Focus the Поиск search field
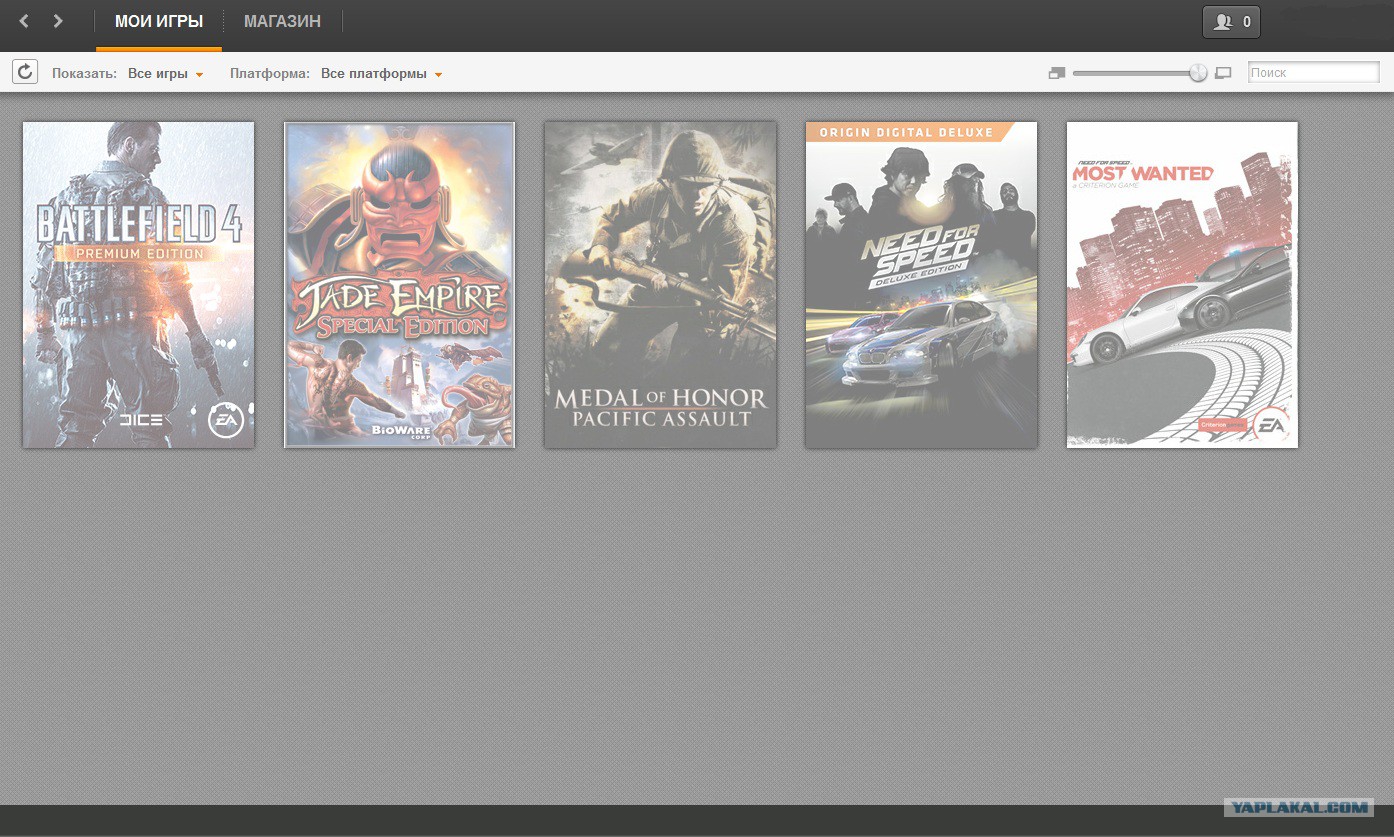1394x837 pixels. (1313, 73)
